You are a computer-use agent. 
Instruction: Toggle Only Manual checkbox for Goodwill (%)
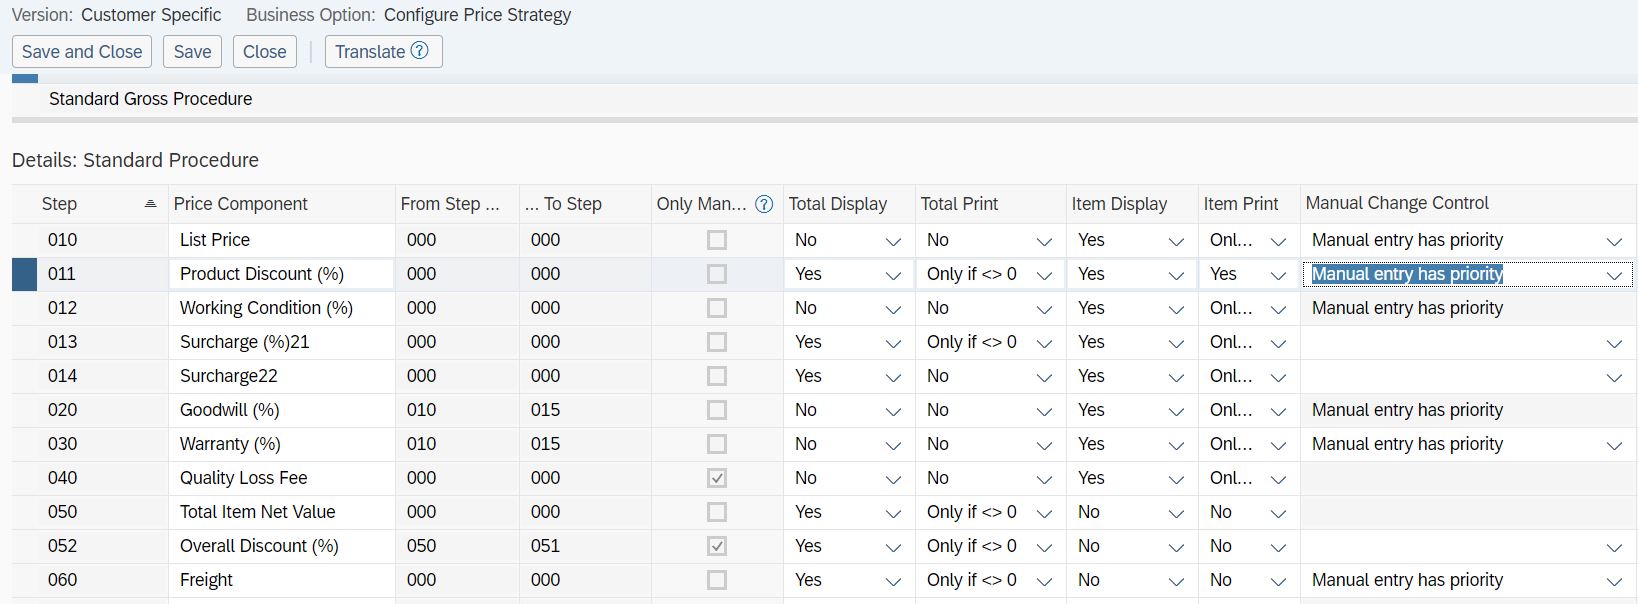(x=717, y=410)
